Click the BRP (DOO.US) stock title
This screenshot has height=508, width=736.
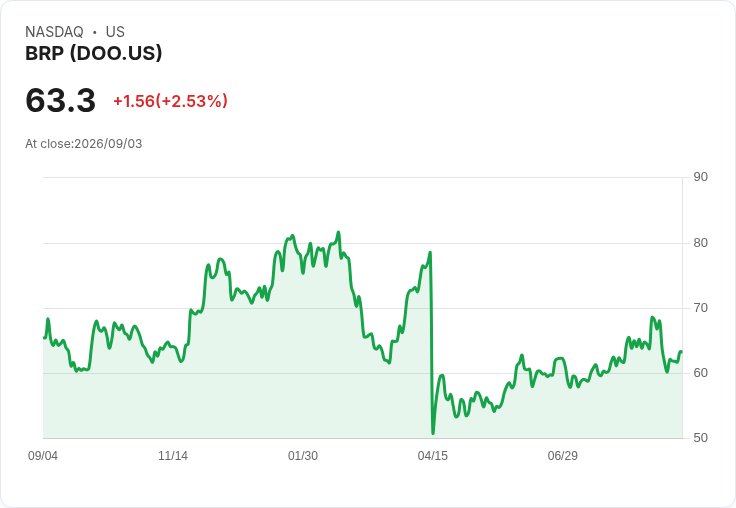click(93, 53)
